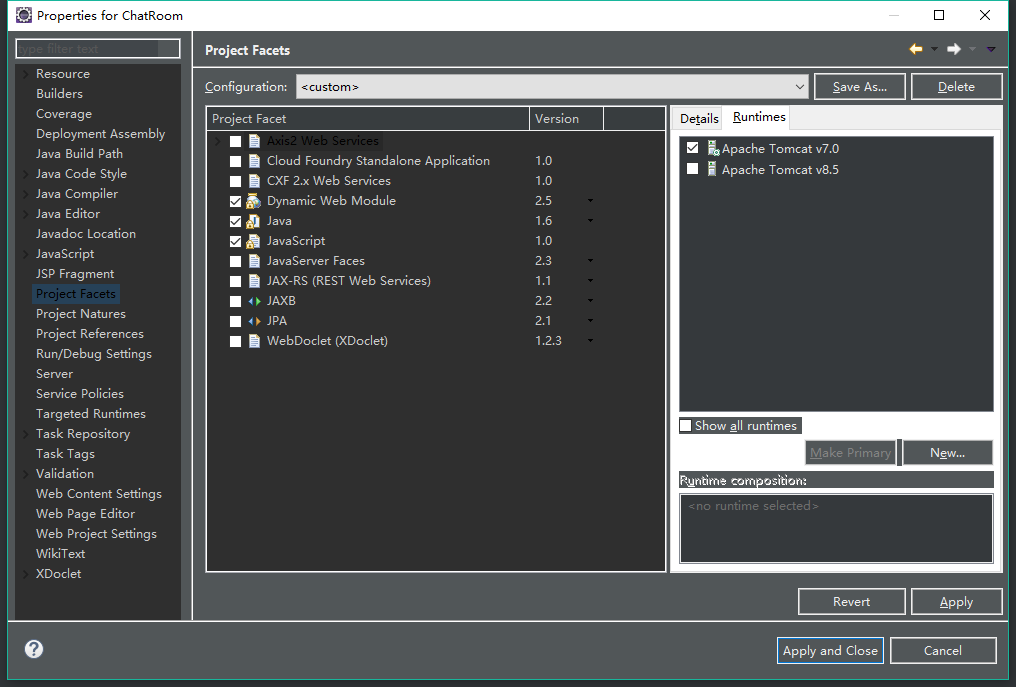Check Cloud Foundry Standalone Application facet
Viewport: 1016px width, 687px height.
tap(235, 161)
